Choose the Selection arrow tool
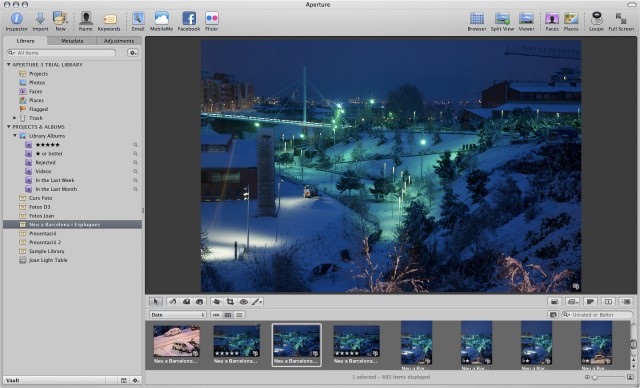 pos(156,302)
